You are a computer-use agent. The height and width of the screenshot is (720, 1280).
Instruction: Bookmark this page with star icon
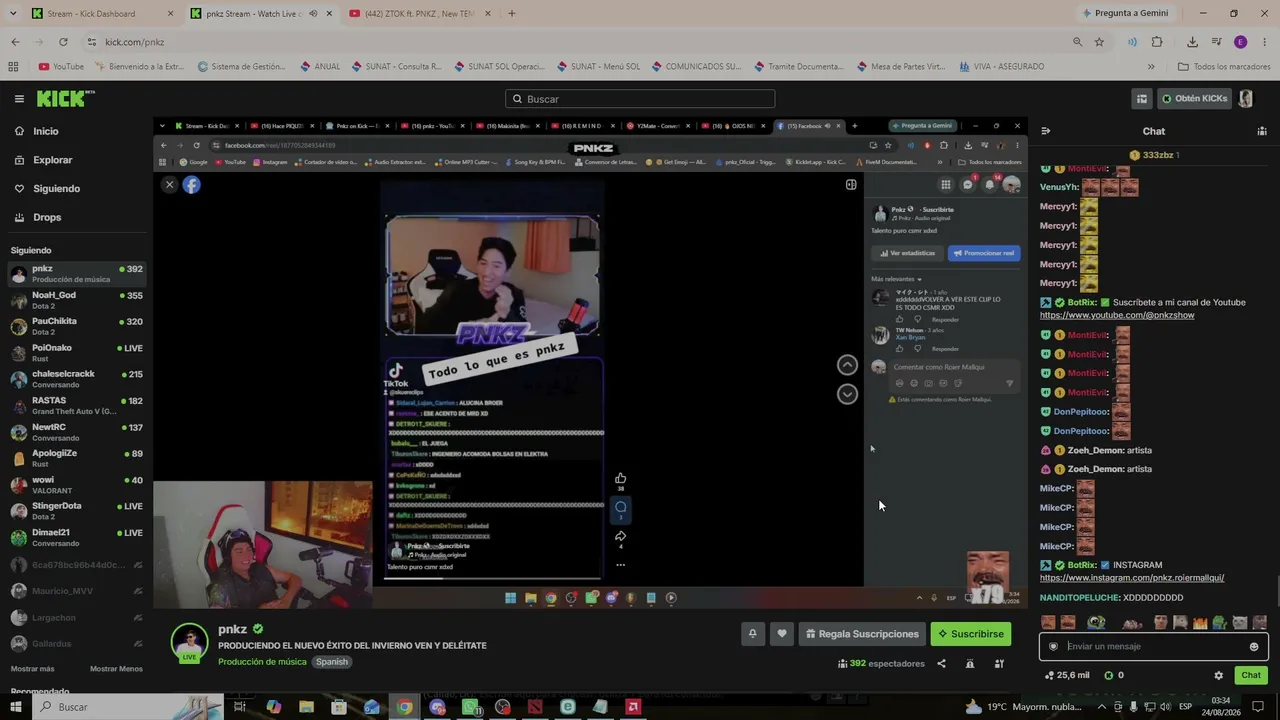click(1099, 42)
